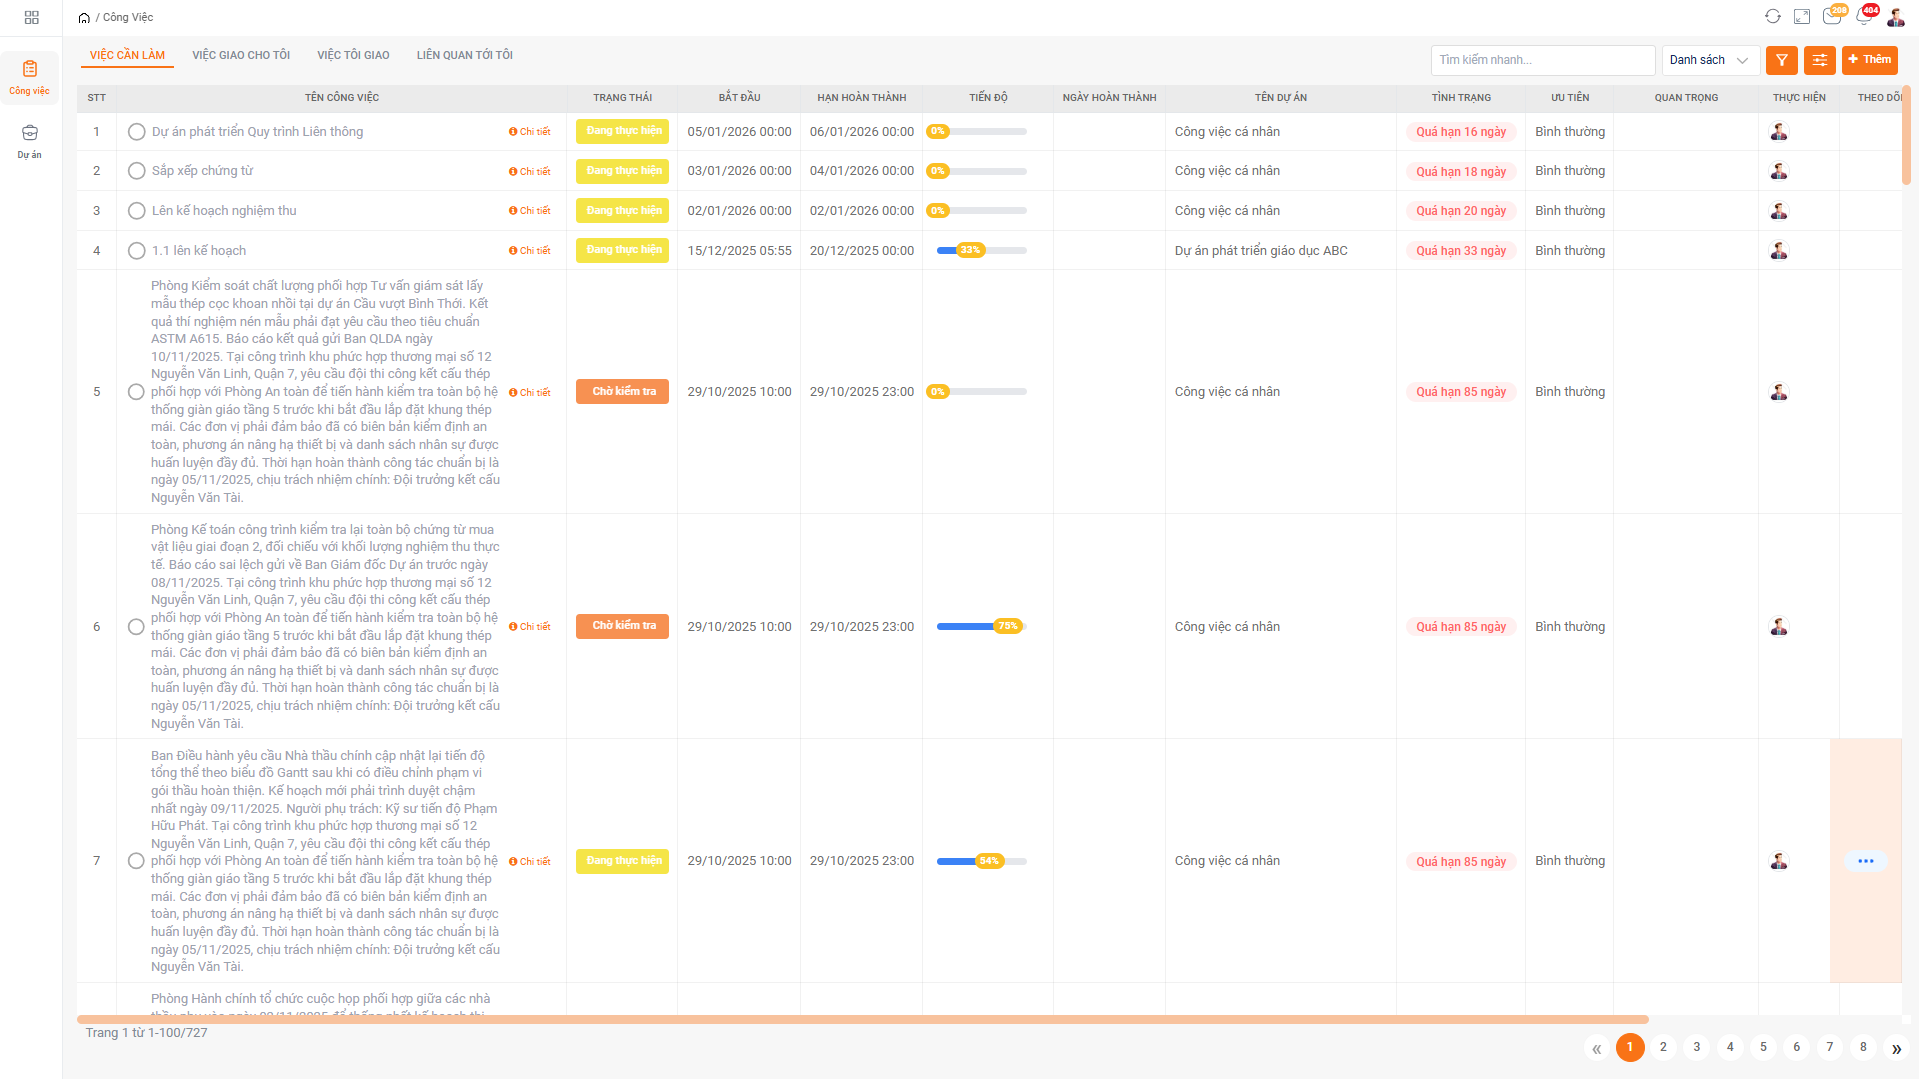Open the user avatar menu top-right
The width and height of the screenshot is (1919, 1079).
tap(1896, 17)
